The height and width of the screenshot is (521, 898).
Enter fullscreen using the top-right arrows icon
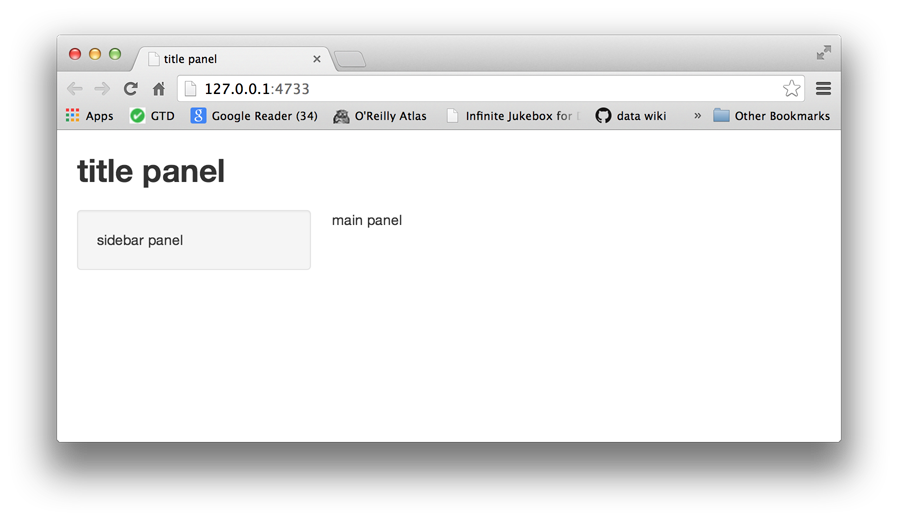coord(823,53)
